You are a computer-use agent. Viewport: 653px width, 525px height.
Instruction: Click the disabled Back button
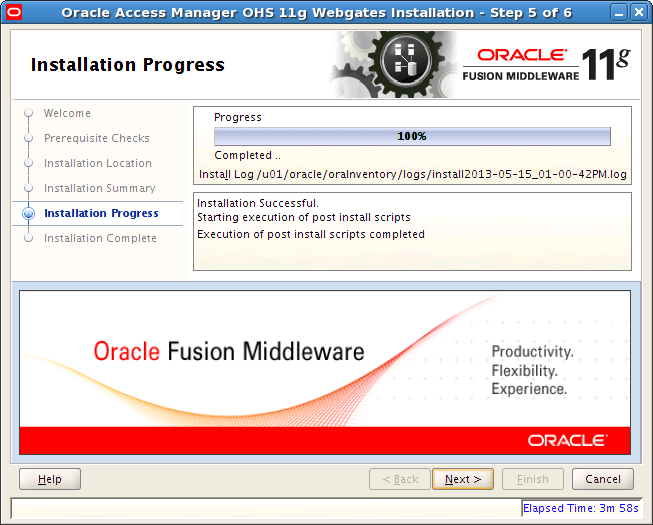(x=400, y=479)
